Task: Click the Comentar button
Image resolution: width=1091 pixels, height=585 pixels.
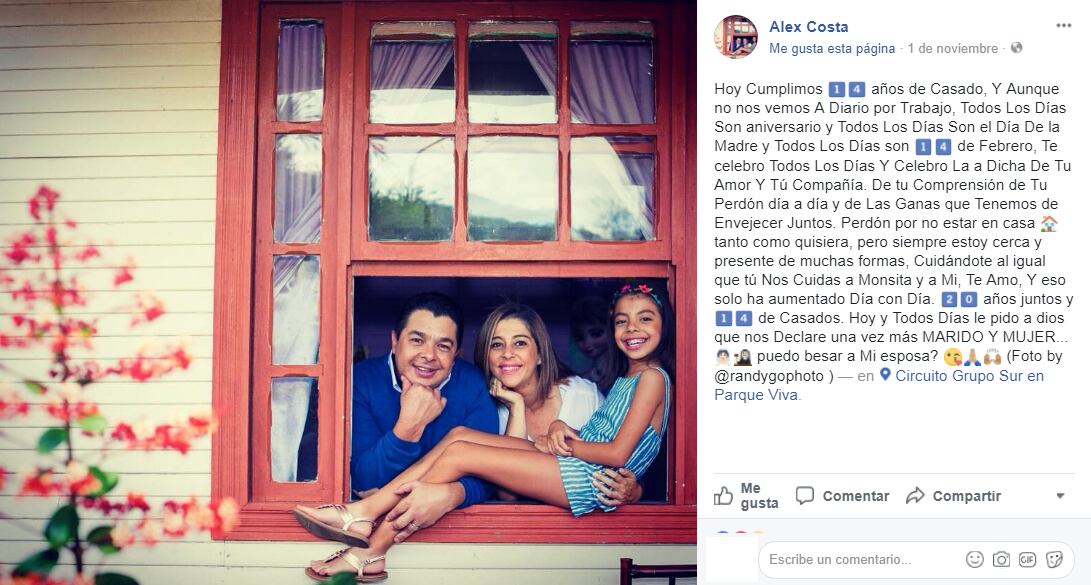Action: tap(843, 496)
